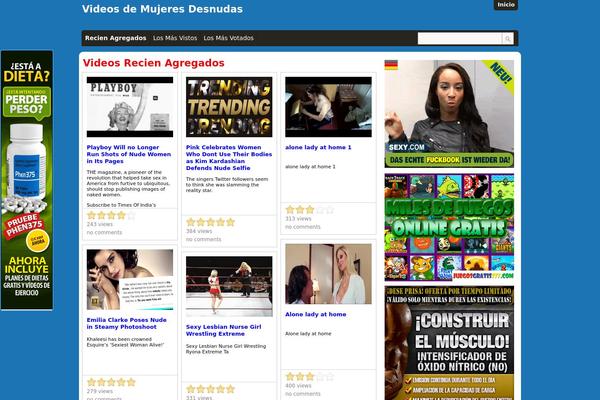Click the Construir el Músculo ad
The image size is (600, 400).
(449, 343)
